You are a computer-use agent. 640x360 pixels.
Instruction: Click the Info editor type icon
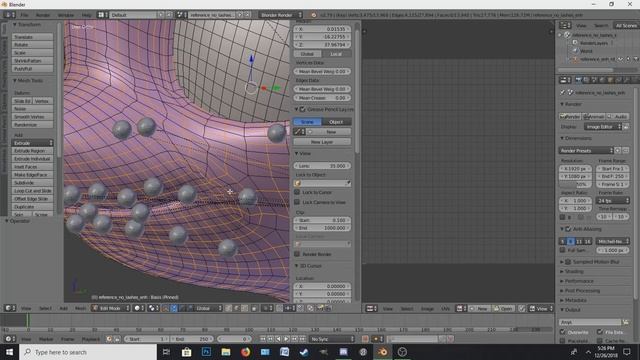[9, 15]
